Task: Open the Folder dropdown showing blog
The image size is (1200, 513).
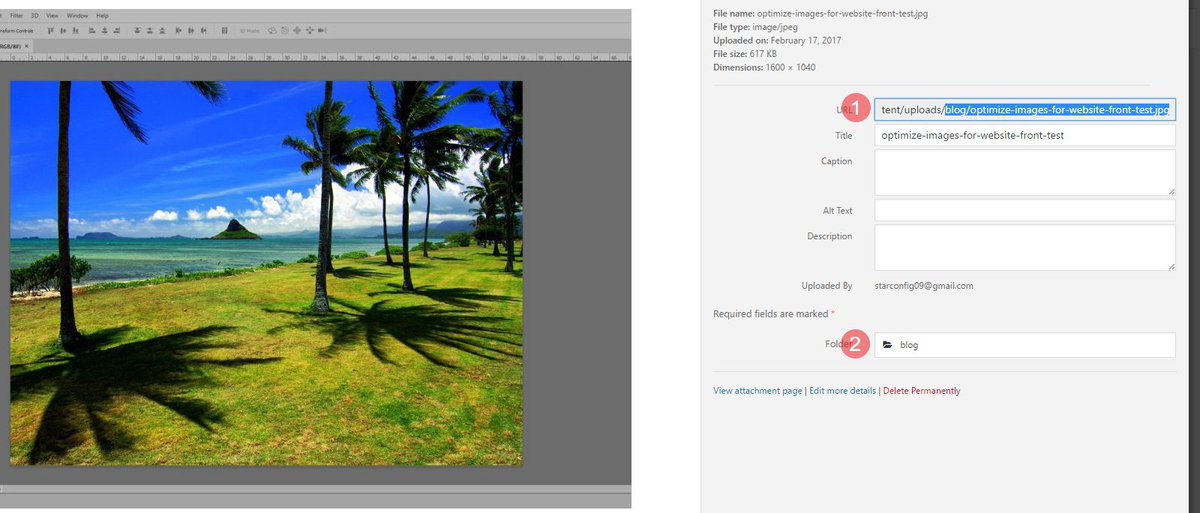Action: (1025, 345)
